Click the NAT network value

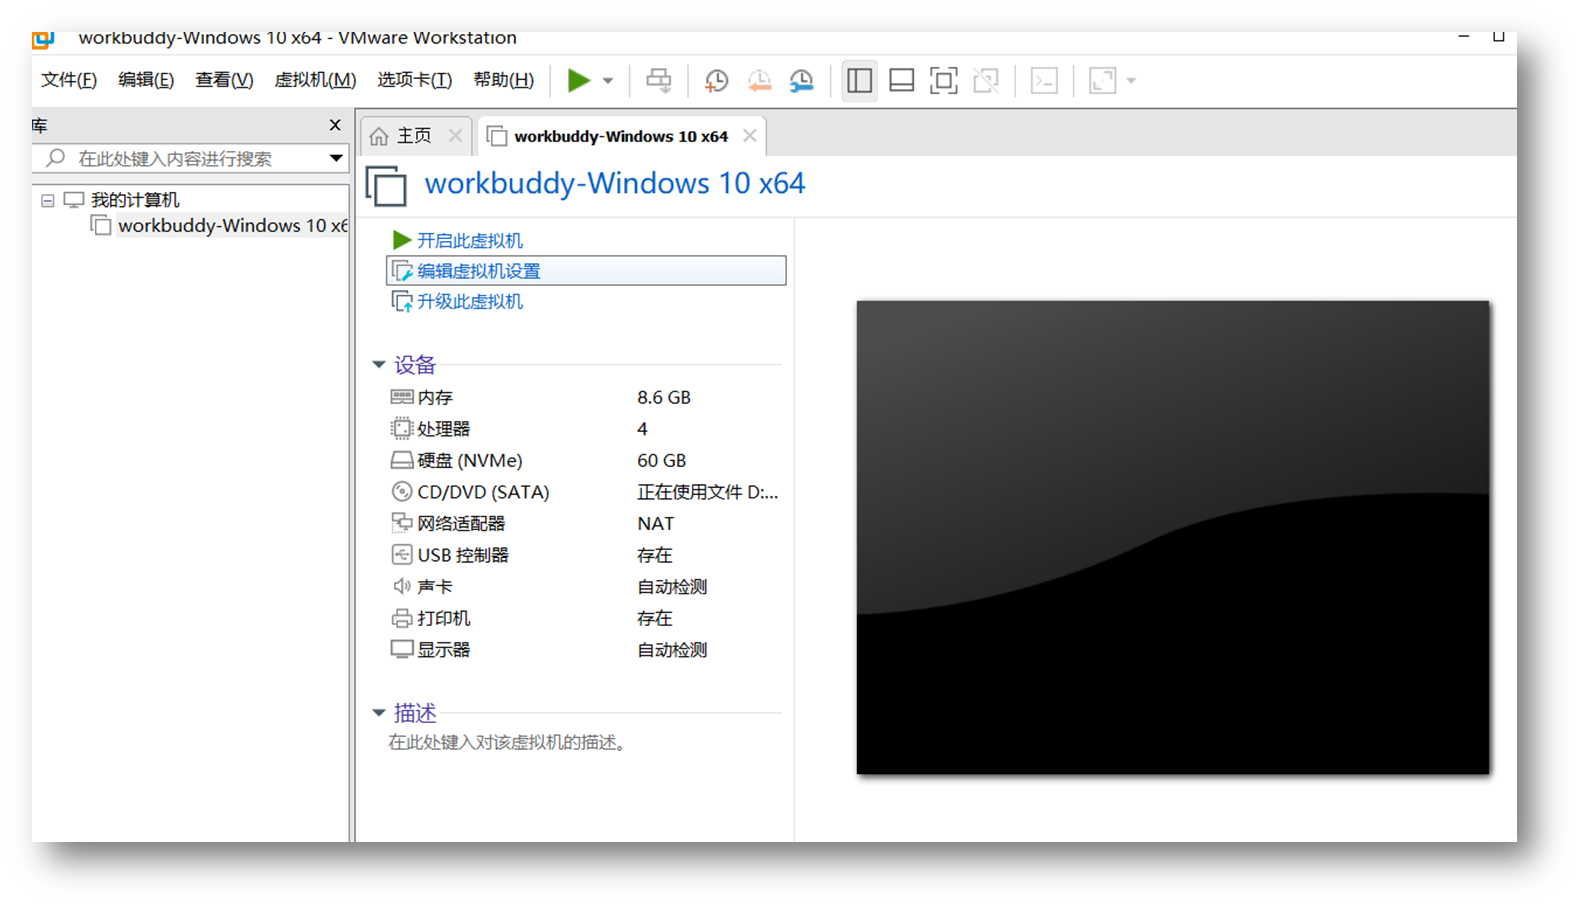pos(656,523)
